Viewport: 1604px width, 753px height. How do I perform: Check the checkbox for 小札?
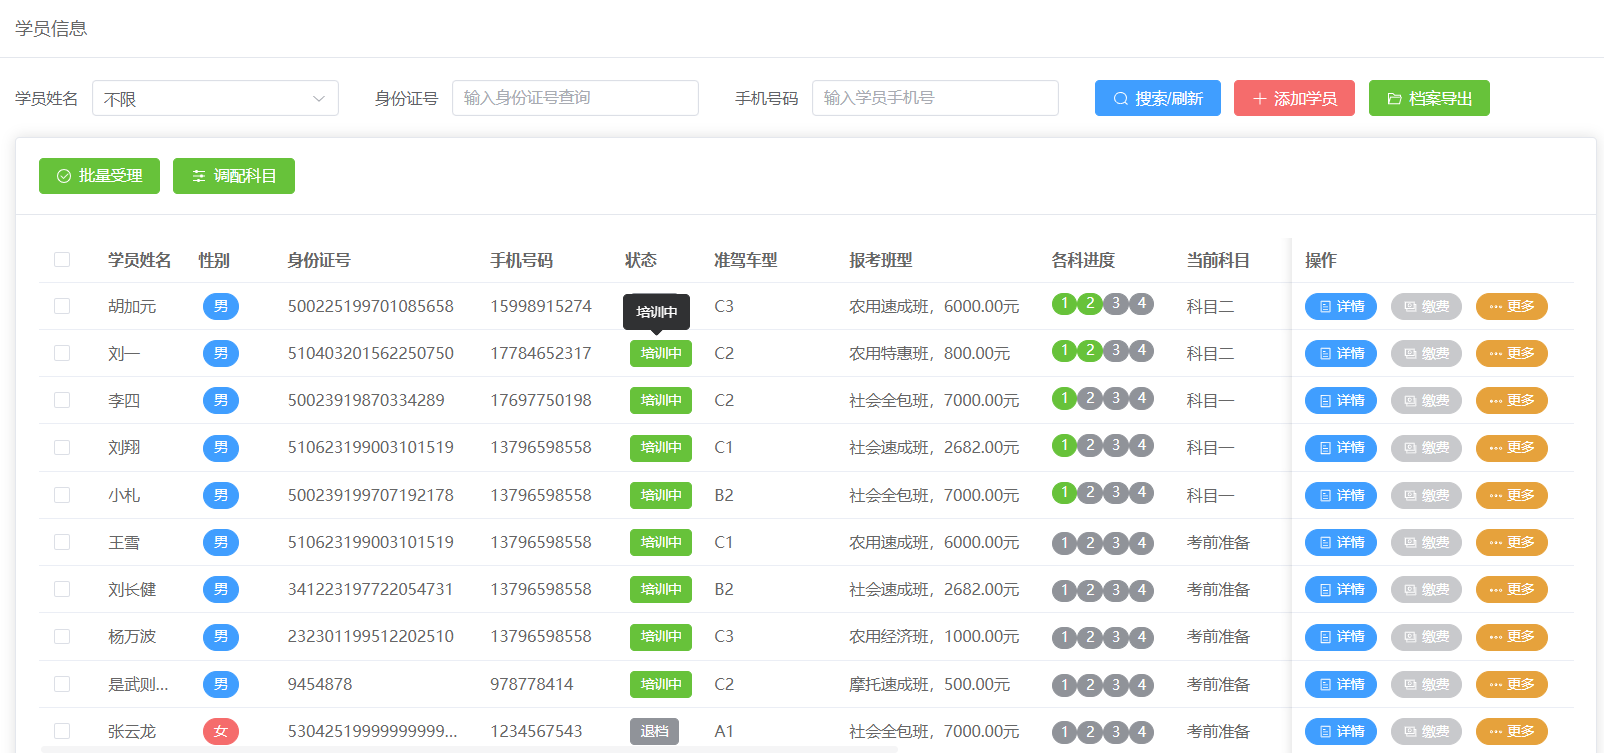pyautogui.click(x=62, y=495)
